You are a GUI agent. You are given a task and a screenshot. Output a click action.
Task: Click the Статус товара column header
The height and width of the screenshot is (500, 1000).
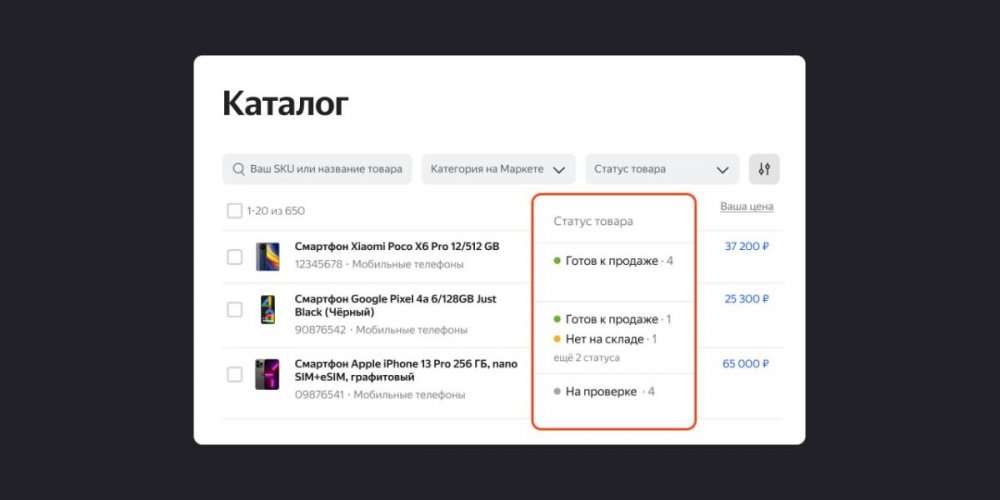click(593, 221)
